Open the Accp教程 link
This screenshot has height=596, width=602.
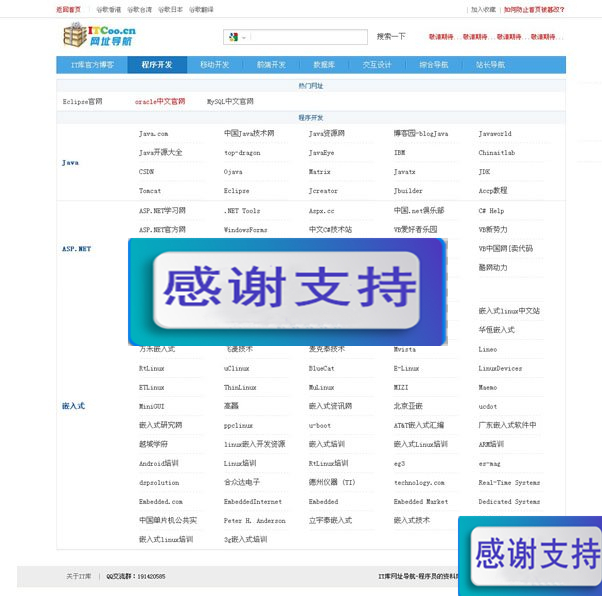pos(493,190)
